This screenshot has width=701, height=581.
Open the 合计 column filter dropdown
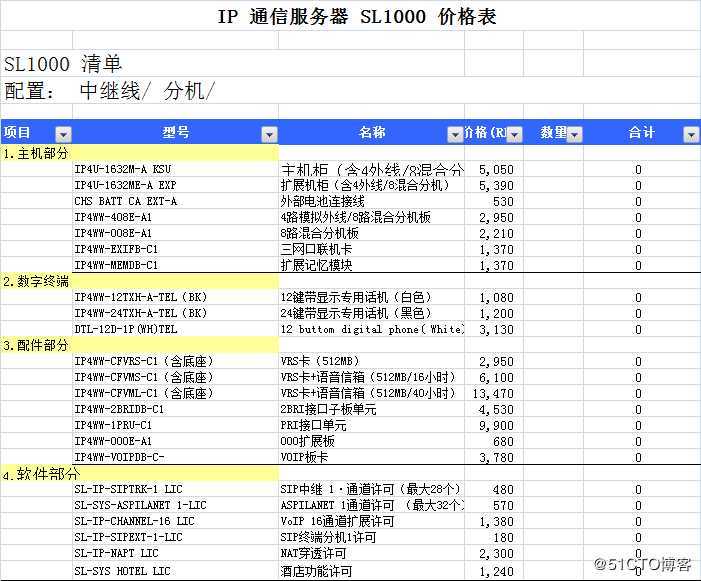coord(691,134)
